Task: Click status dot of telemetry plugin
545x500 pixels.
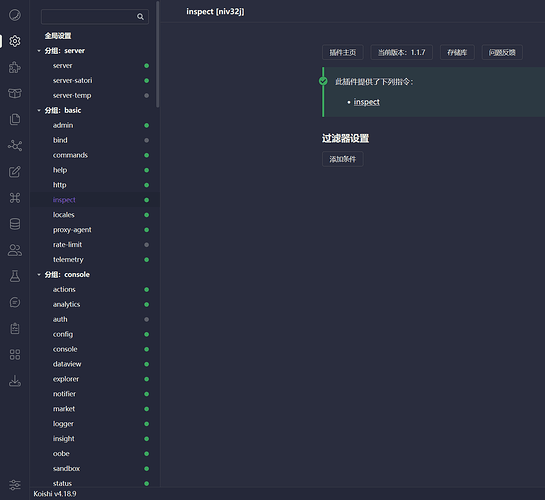Action: [x=146, y=260]
